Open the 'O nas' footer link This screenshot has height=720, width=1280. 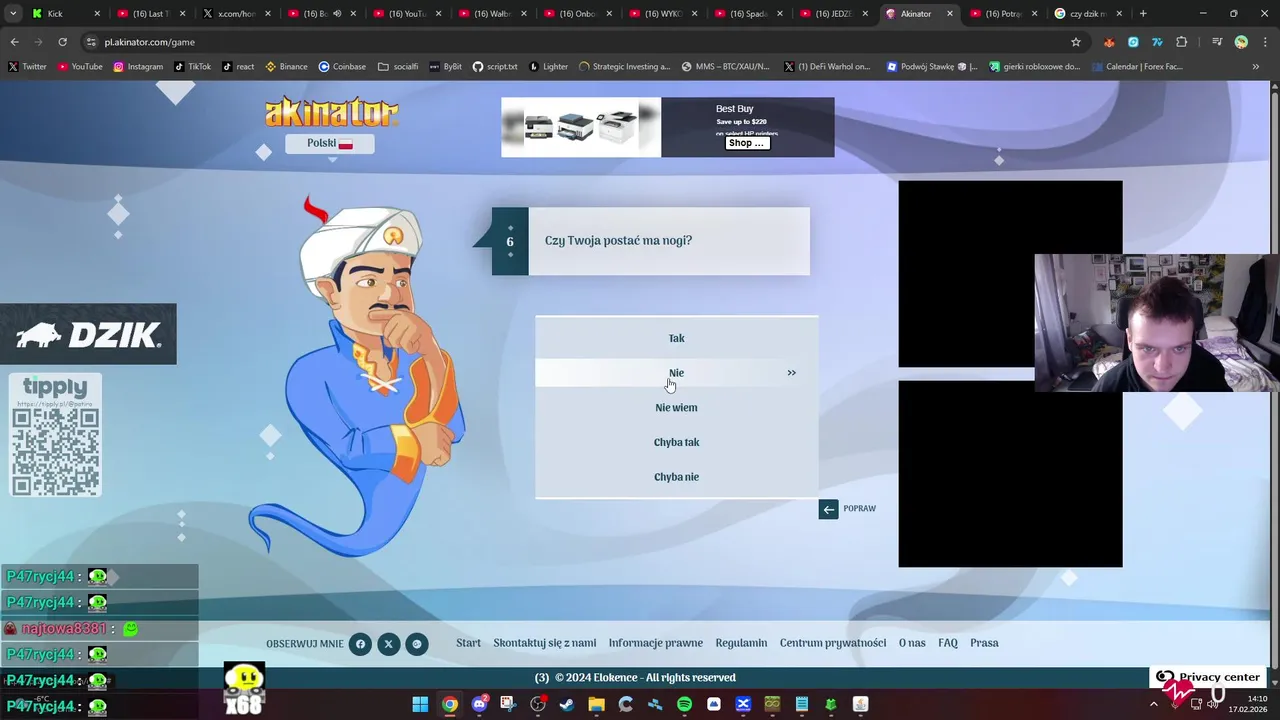point(912,643)
